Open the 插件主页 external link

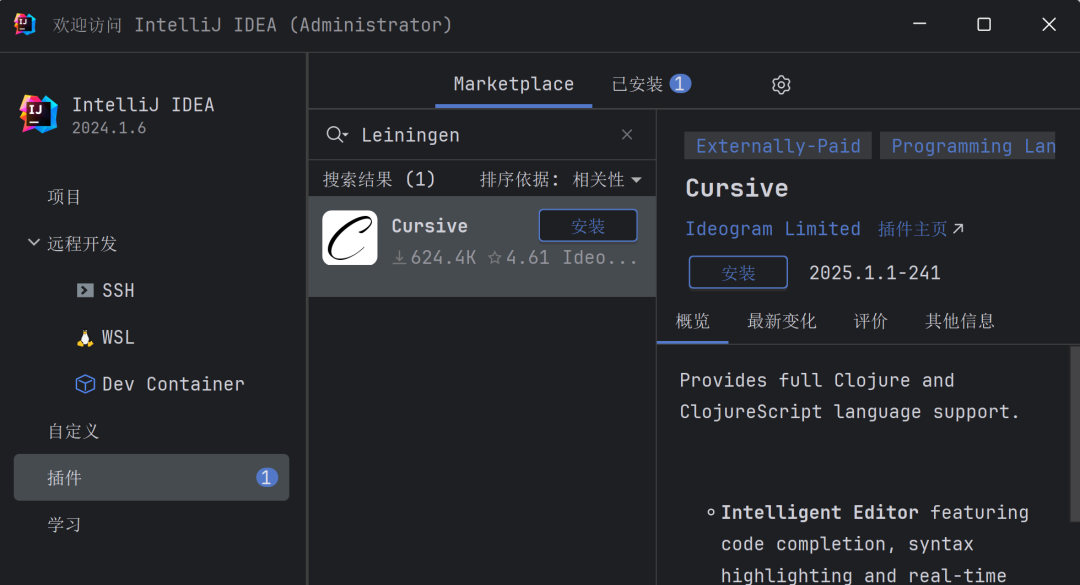click(920, 229)
